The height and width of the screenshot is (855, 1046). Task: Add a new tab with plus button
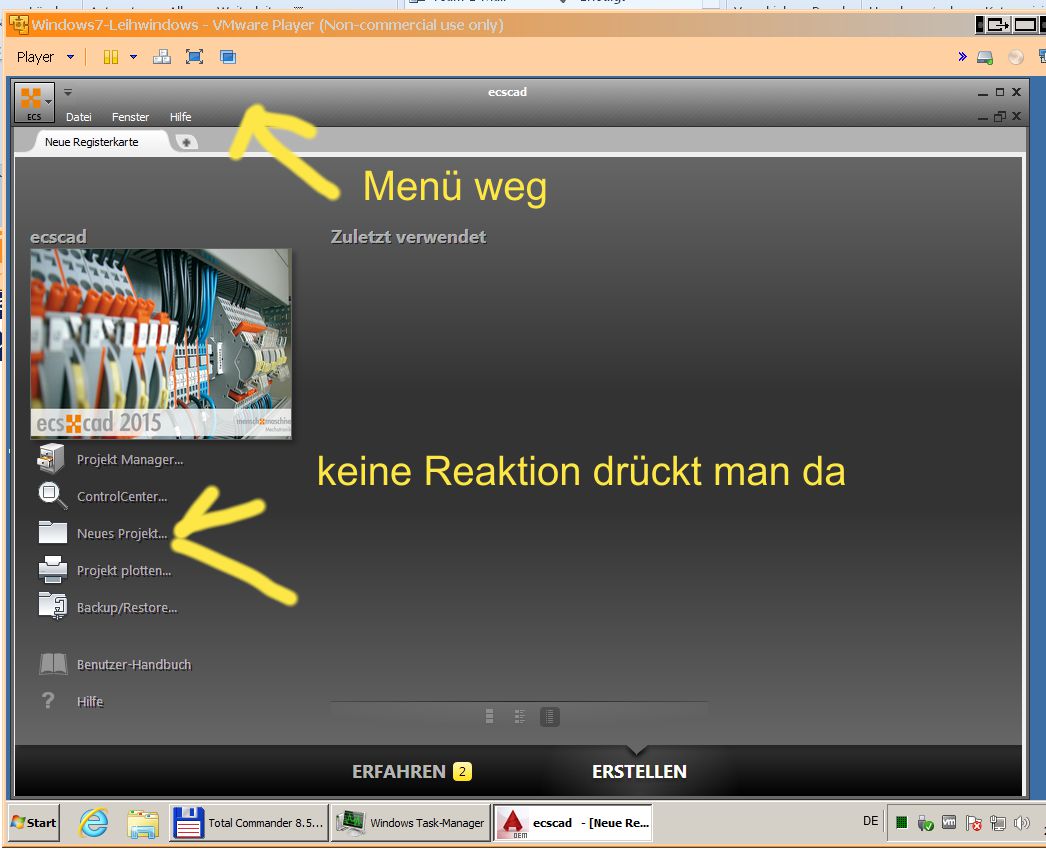186,142
